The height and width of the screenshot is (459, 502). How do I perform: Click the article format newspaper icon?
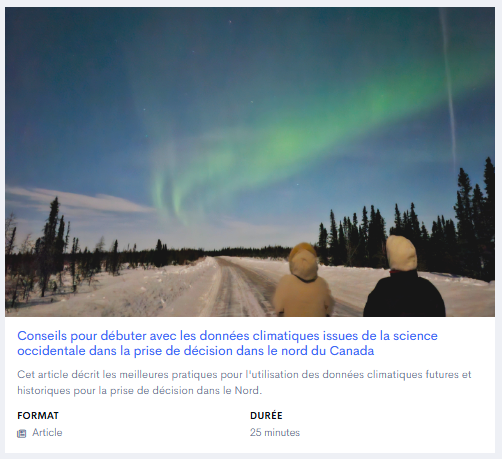(22, 433)
